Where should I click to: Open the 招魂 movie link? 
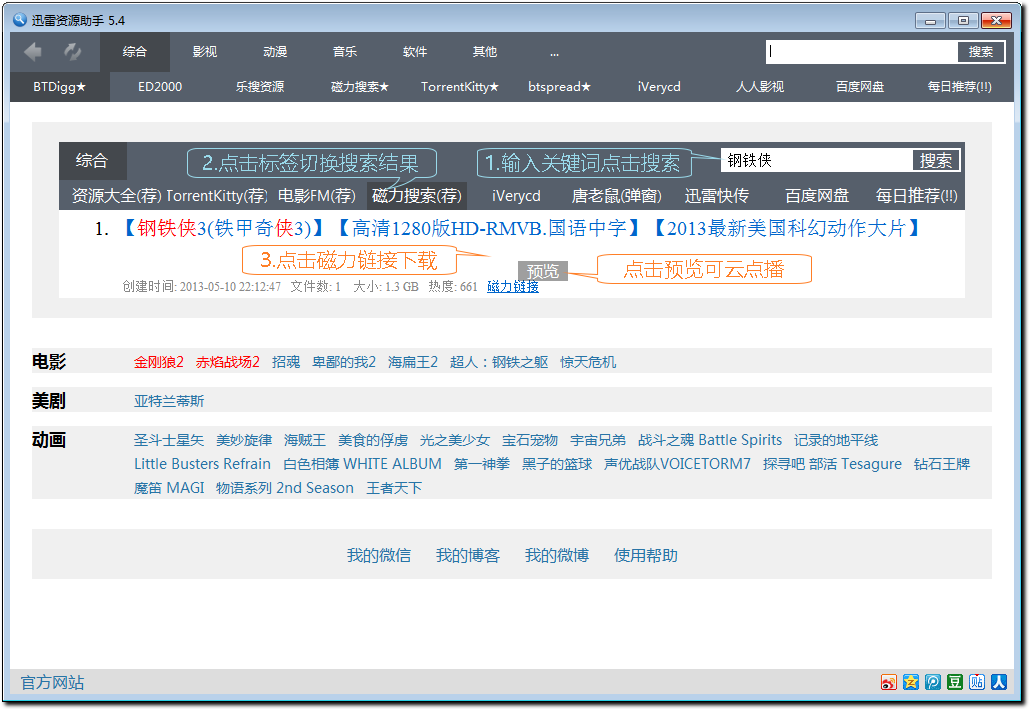pyautogui.click(x=286, y=362)
